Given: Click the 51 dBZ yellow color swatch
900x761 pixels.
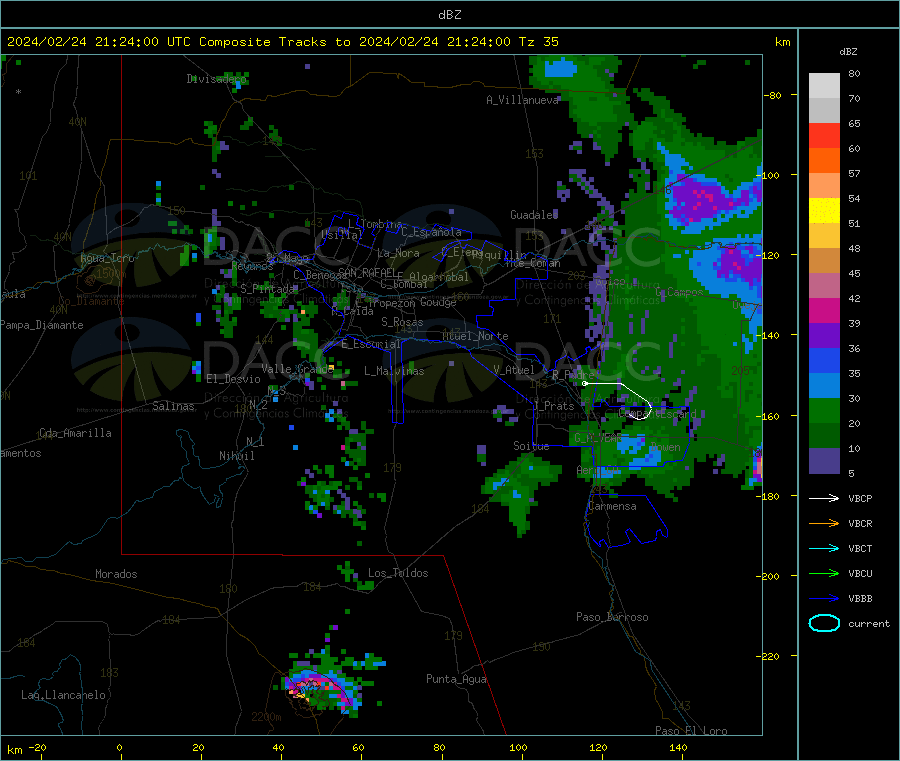Looking at the screenshot, I should pos(824,211).
